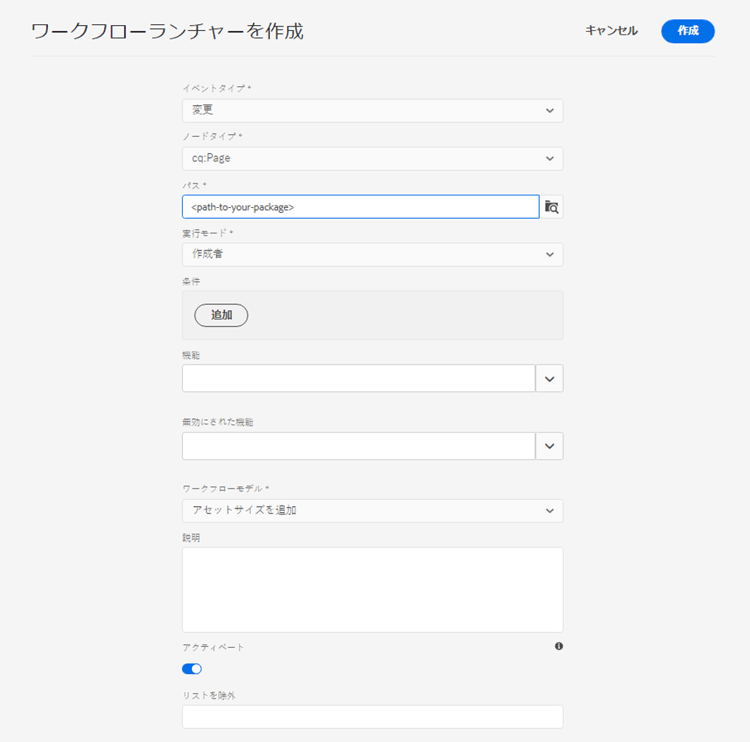Open the ノードタイプ cq:Page dropdown
Screen dimensions: 750x742
point(372,158)
